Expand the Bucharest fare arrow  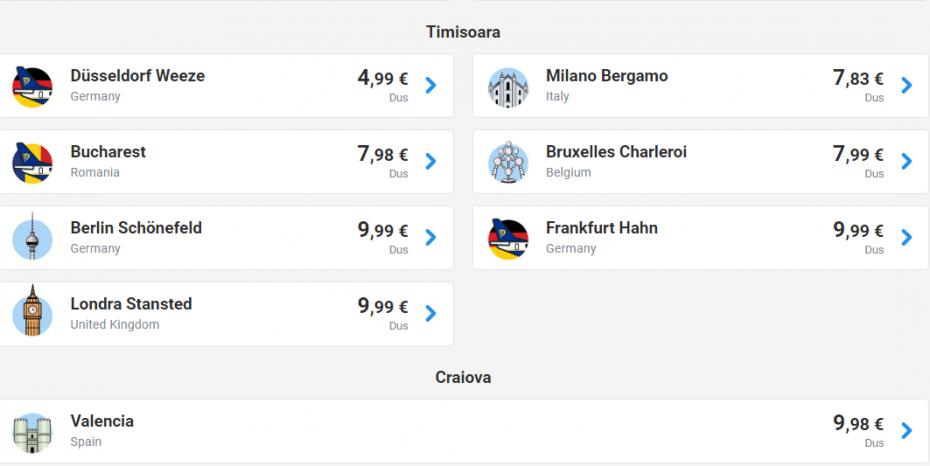coord(431,161)
